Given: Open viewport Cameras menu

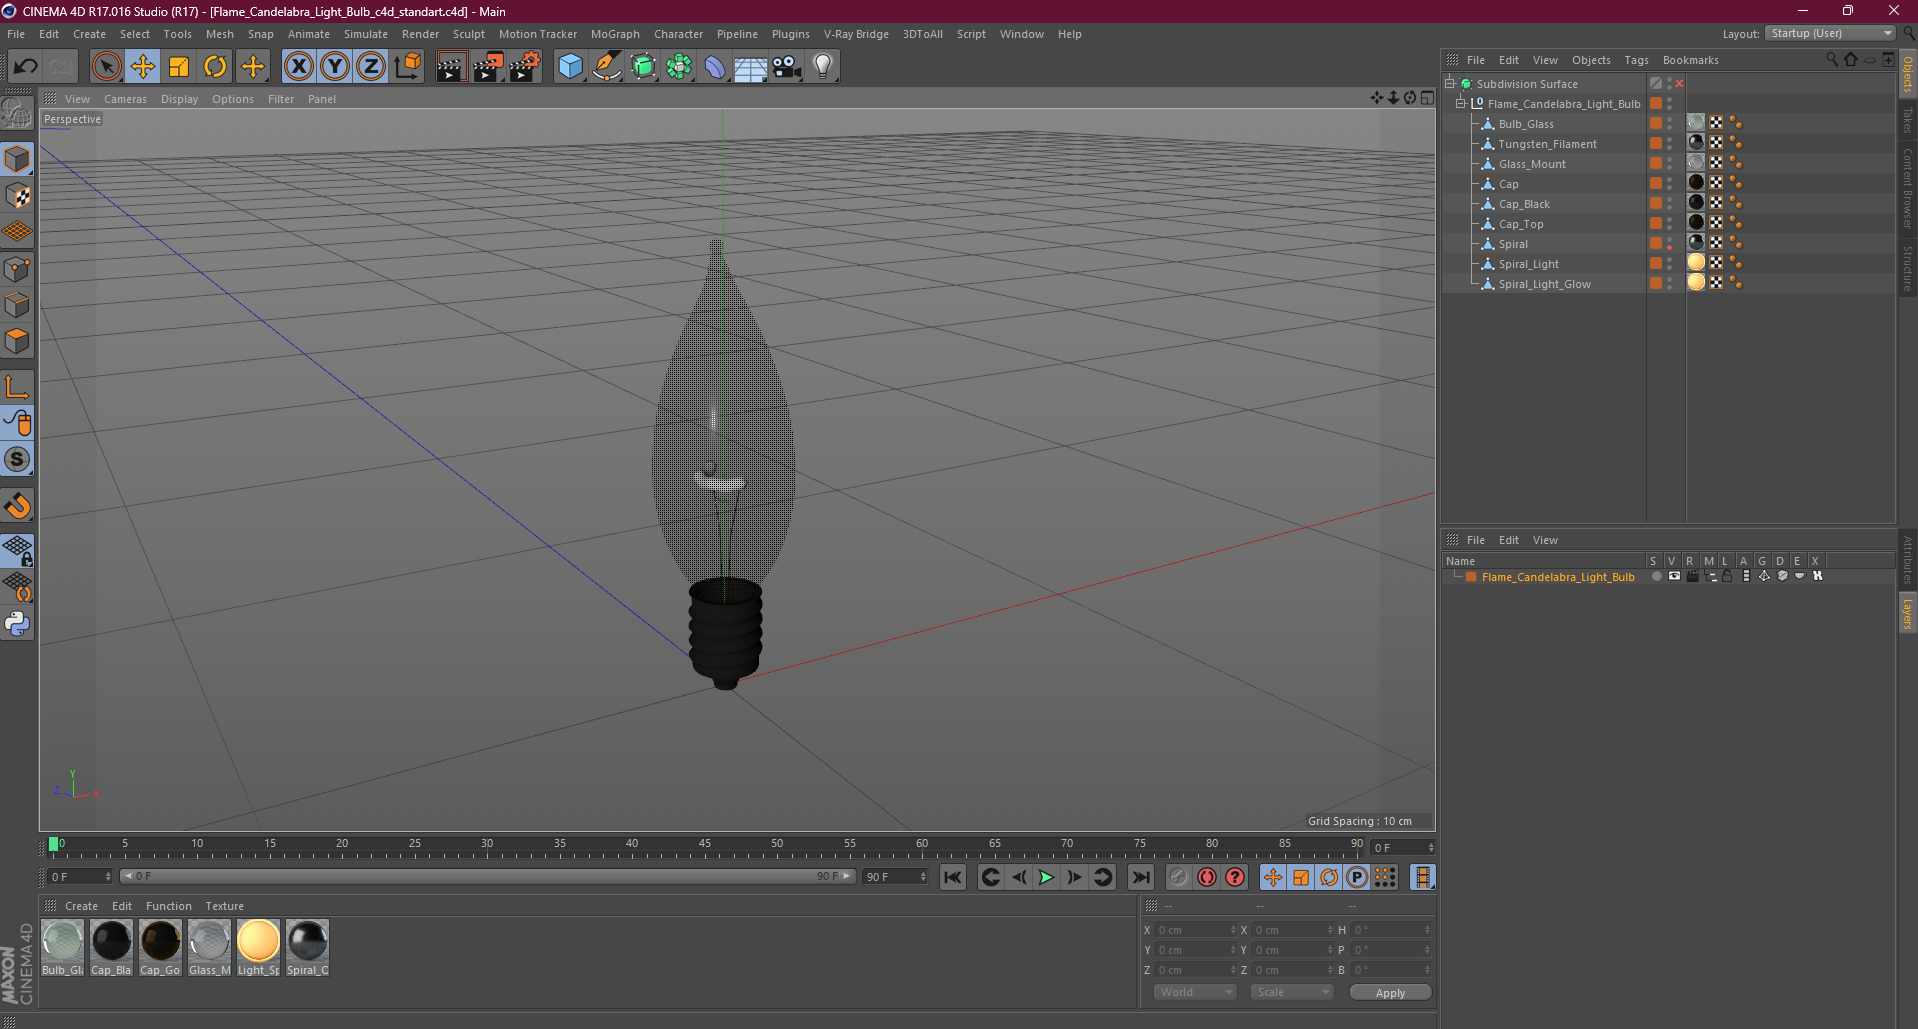Looking at the screenshot, I should pos(125,99).
